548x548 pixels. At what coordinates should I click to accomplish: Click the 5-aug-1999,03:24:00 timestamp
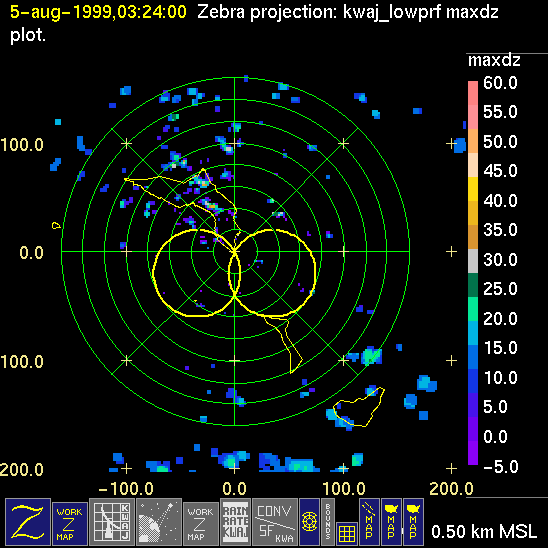(98, 12)
